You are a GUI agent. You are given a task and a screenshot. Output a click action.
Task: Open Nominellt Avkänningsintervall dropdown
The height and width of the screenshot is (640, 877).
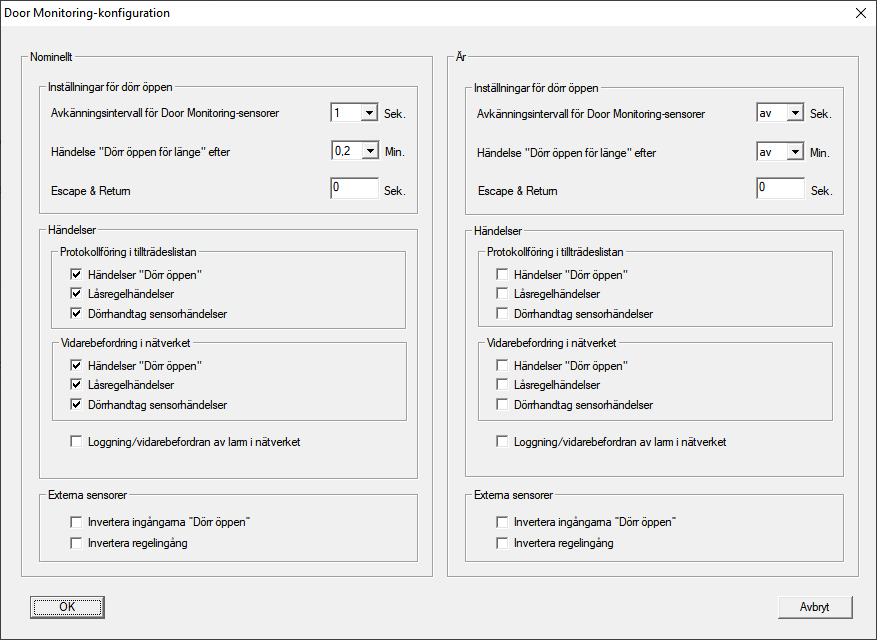tap(369, 113)
